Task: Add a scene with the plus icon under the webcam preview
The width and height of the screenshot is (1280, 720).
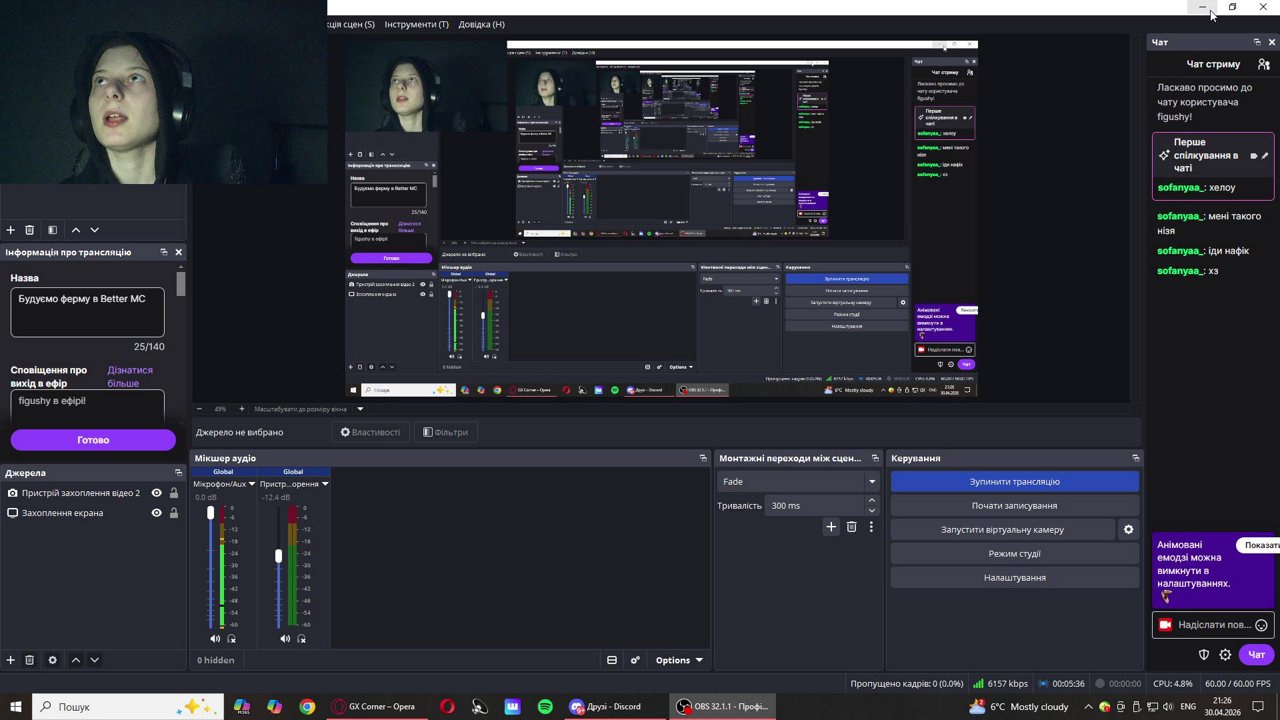Action: pos(11,230)
